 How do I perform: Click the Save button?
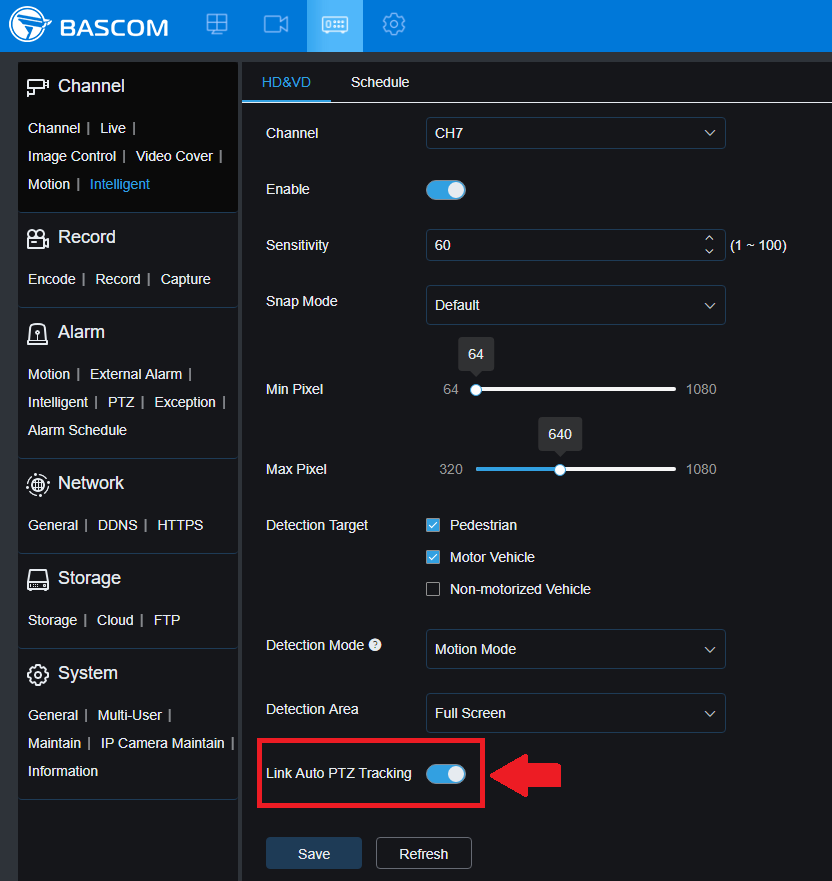314,853
